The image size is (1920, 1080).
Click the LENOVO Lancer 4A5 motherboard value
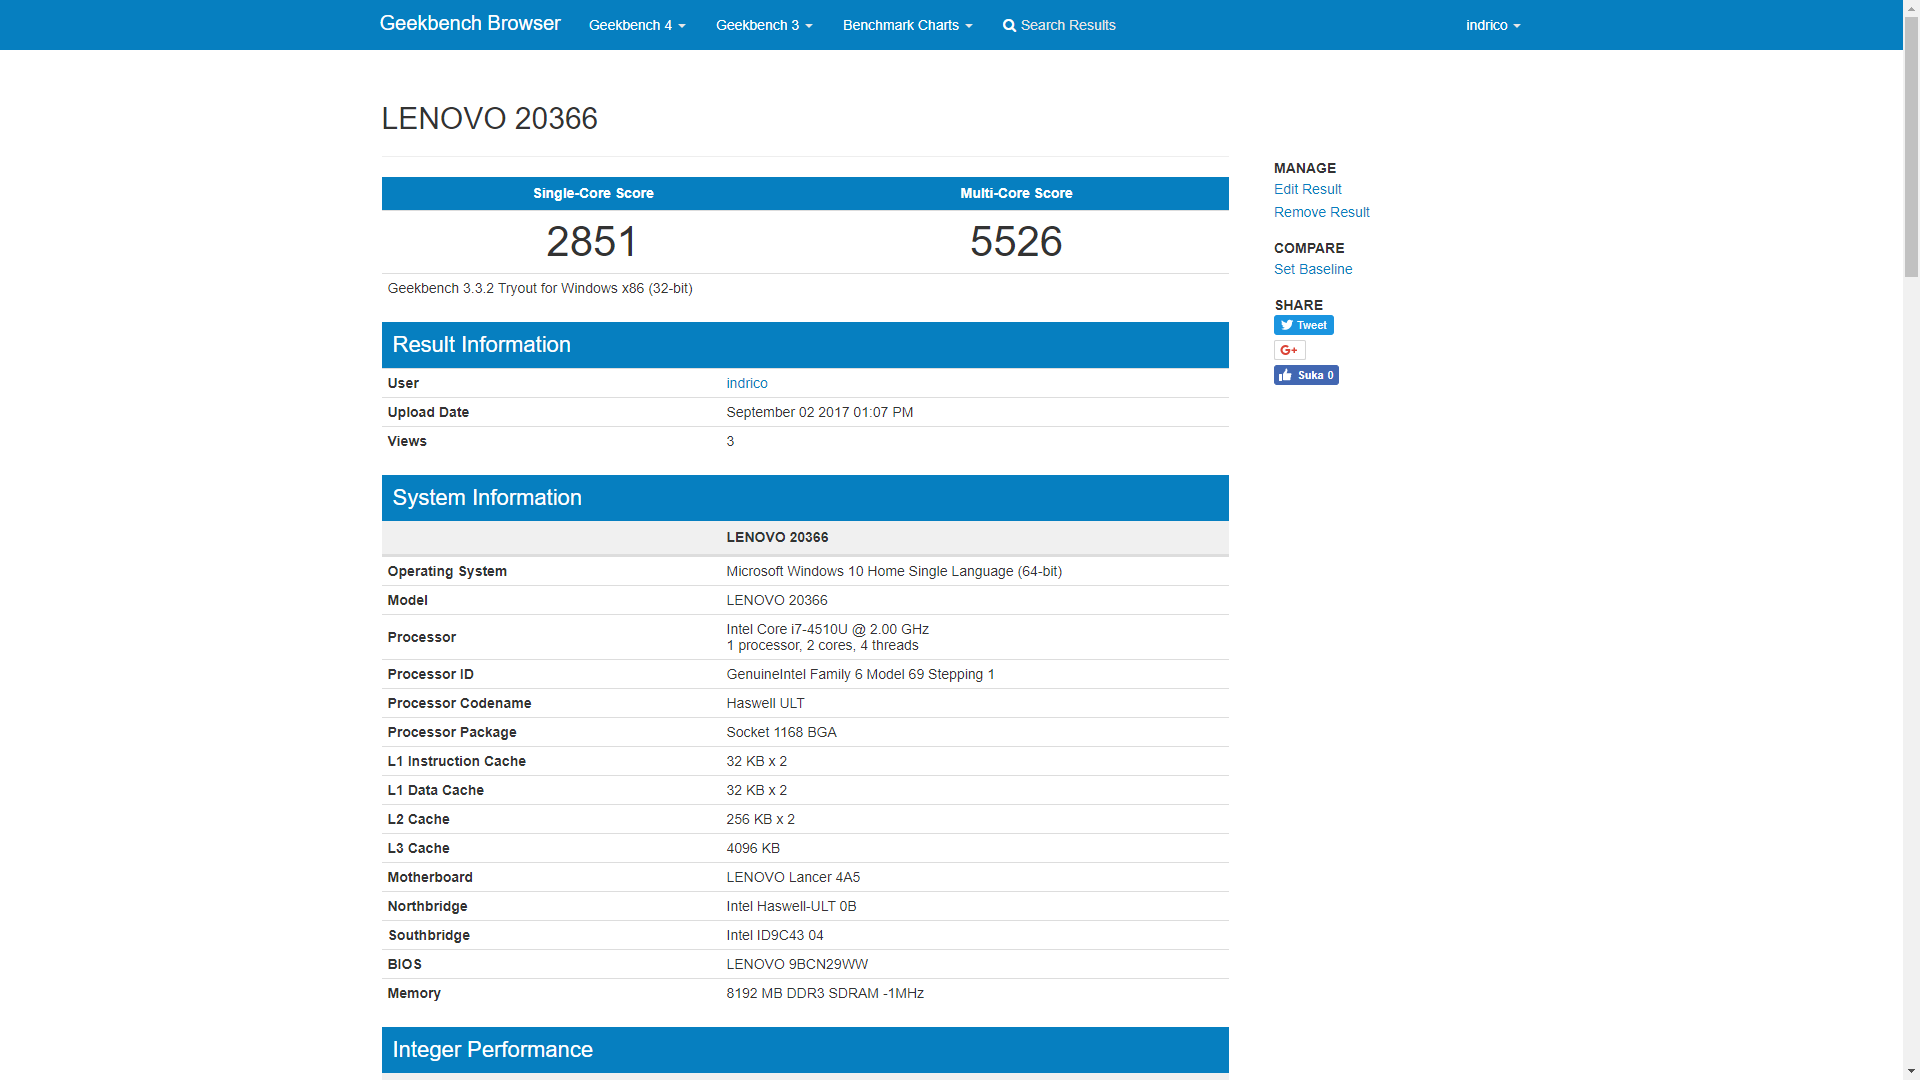[793, 877]
